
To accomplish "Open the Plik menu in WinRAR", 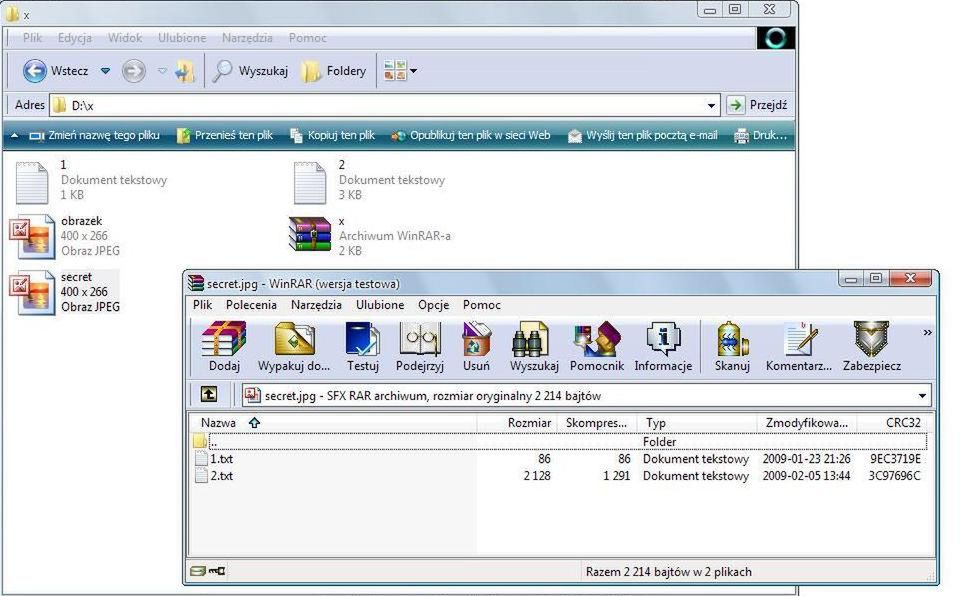I will (202, 305).
